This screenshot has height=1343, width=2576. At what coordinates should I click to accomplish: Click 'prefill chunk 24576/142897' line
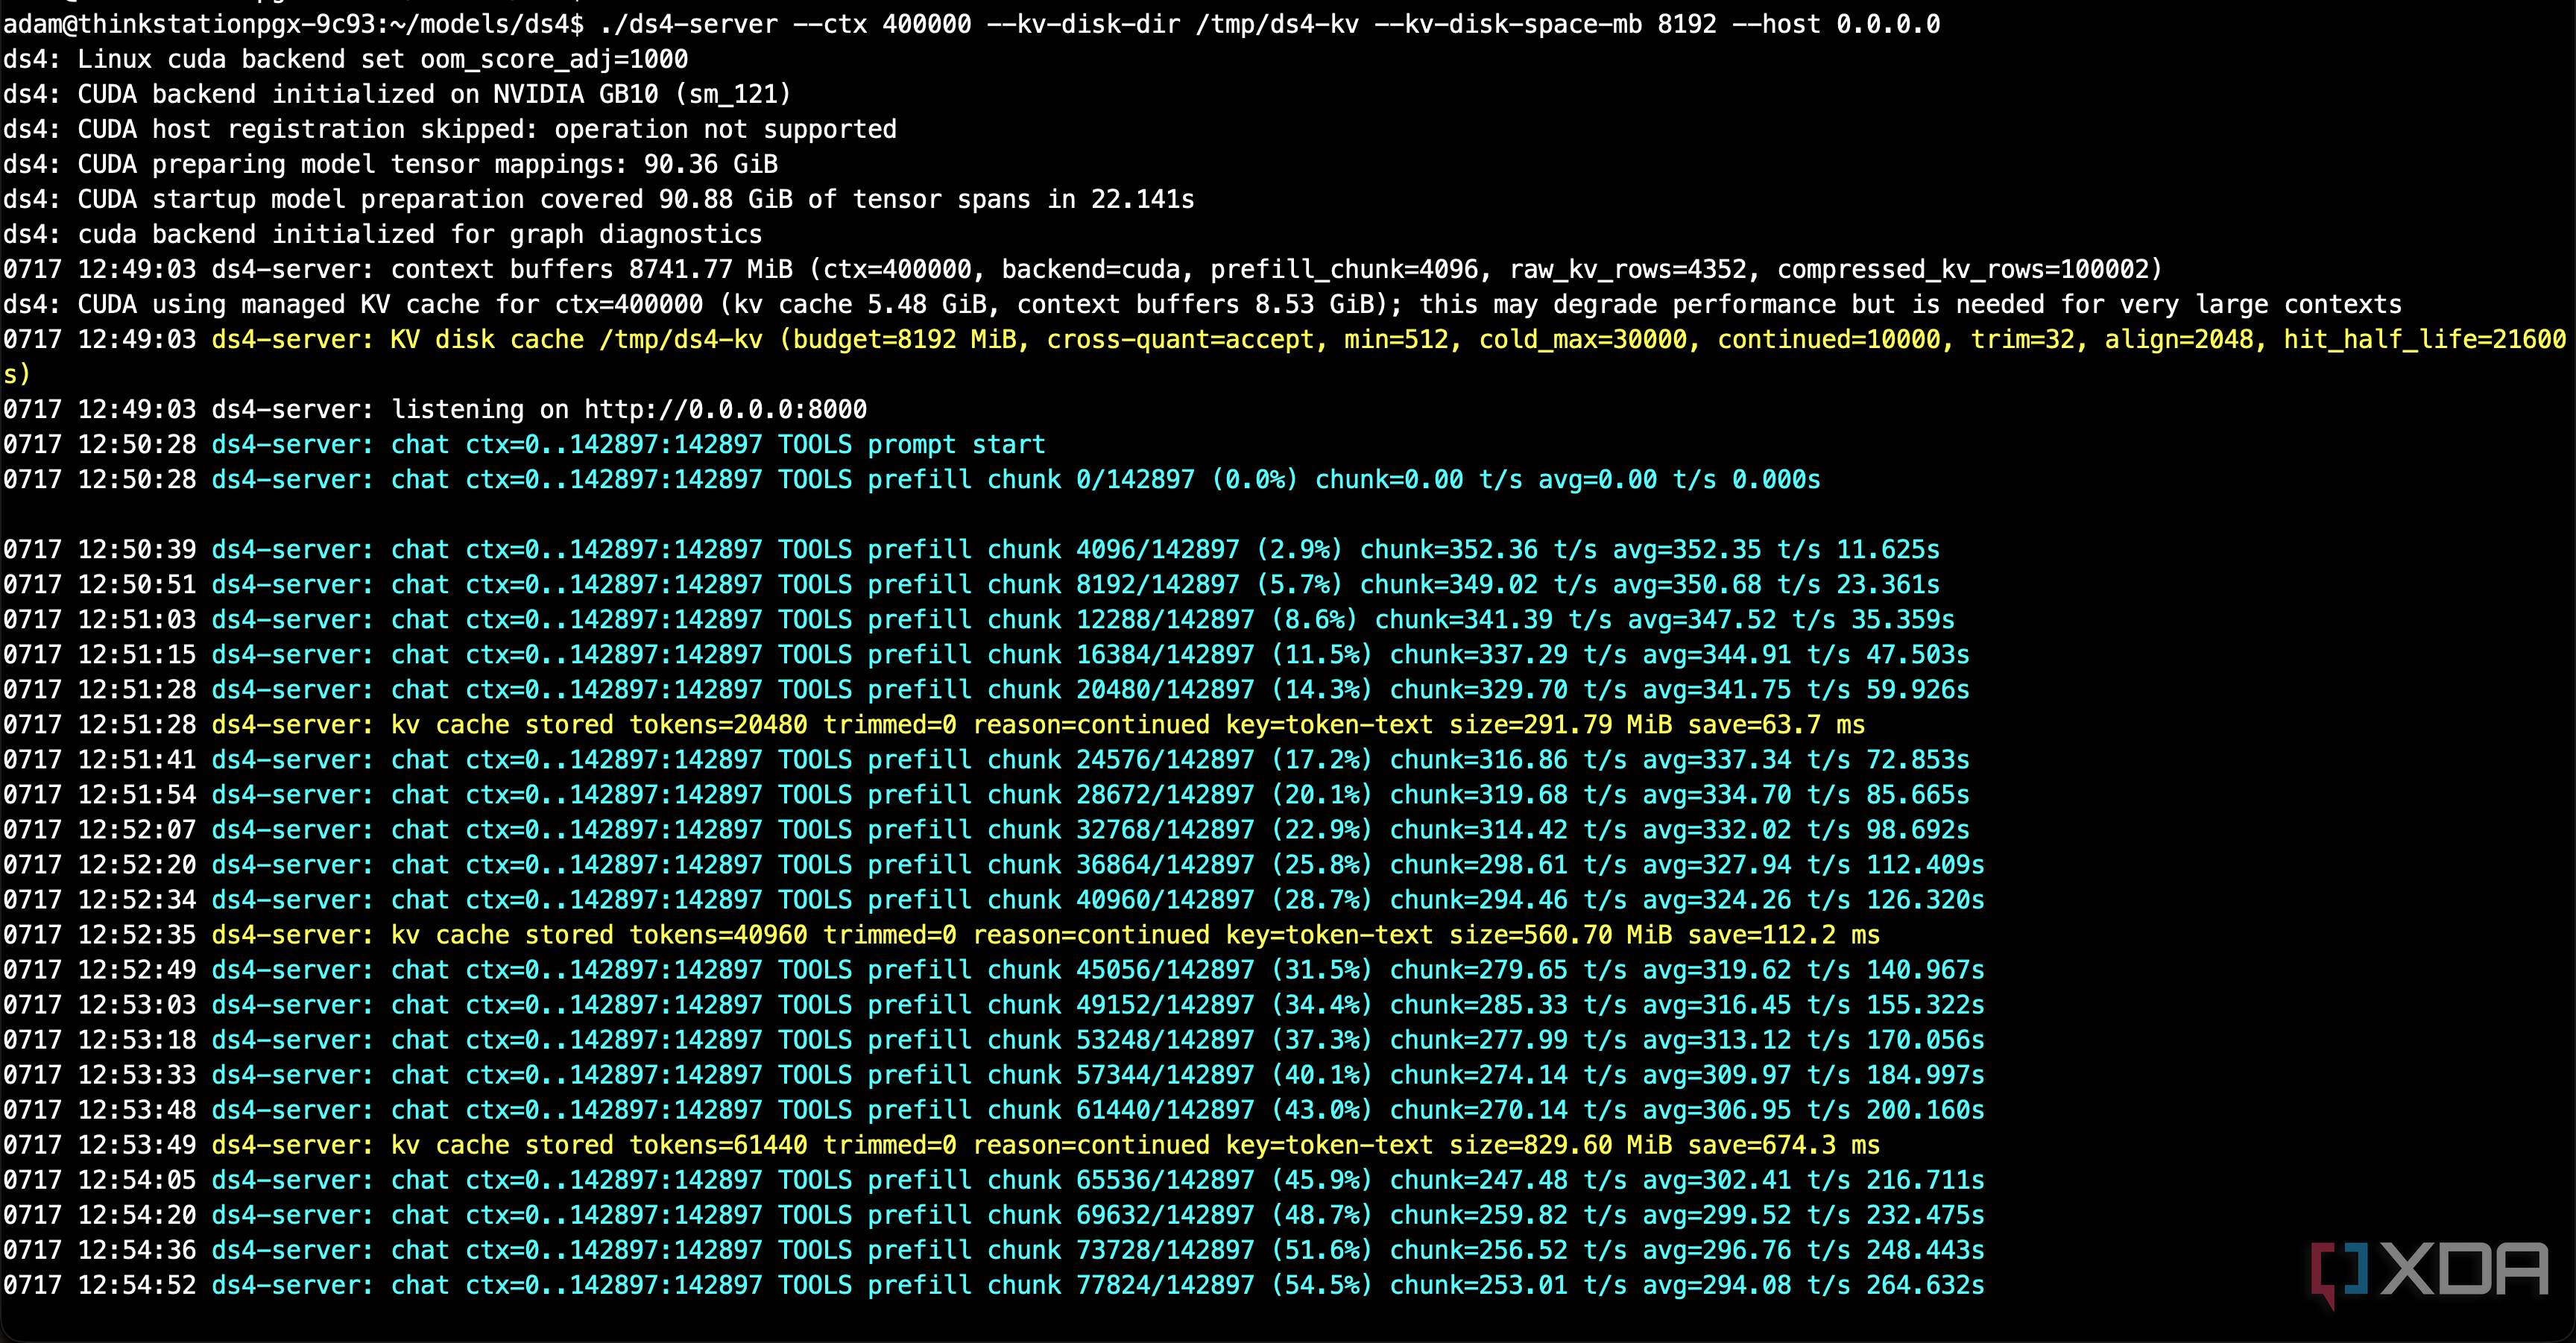click(x=986, y=759)
